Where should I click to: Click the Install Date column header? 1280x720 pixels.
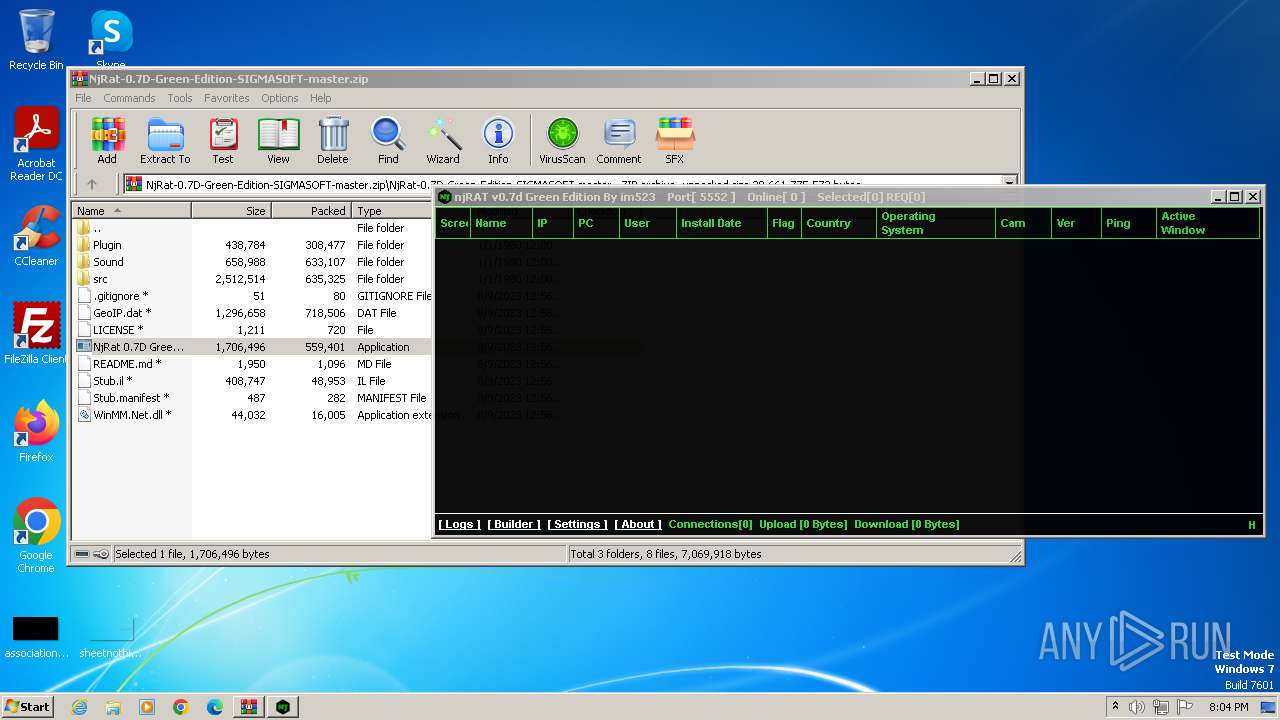pyautogui.click(x=722, y=223)
